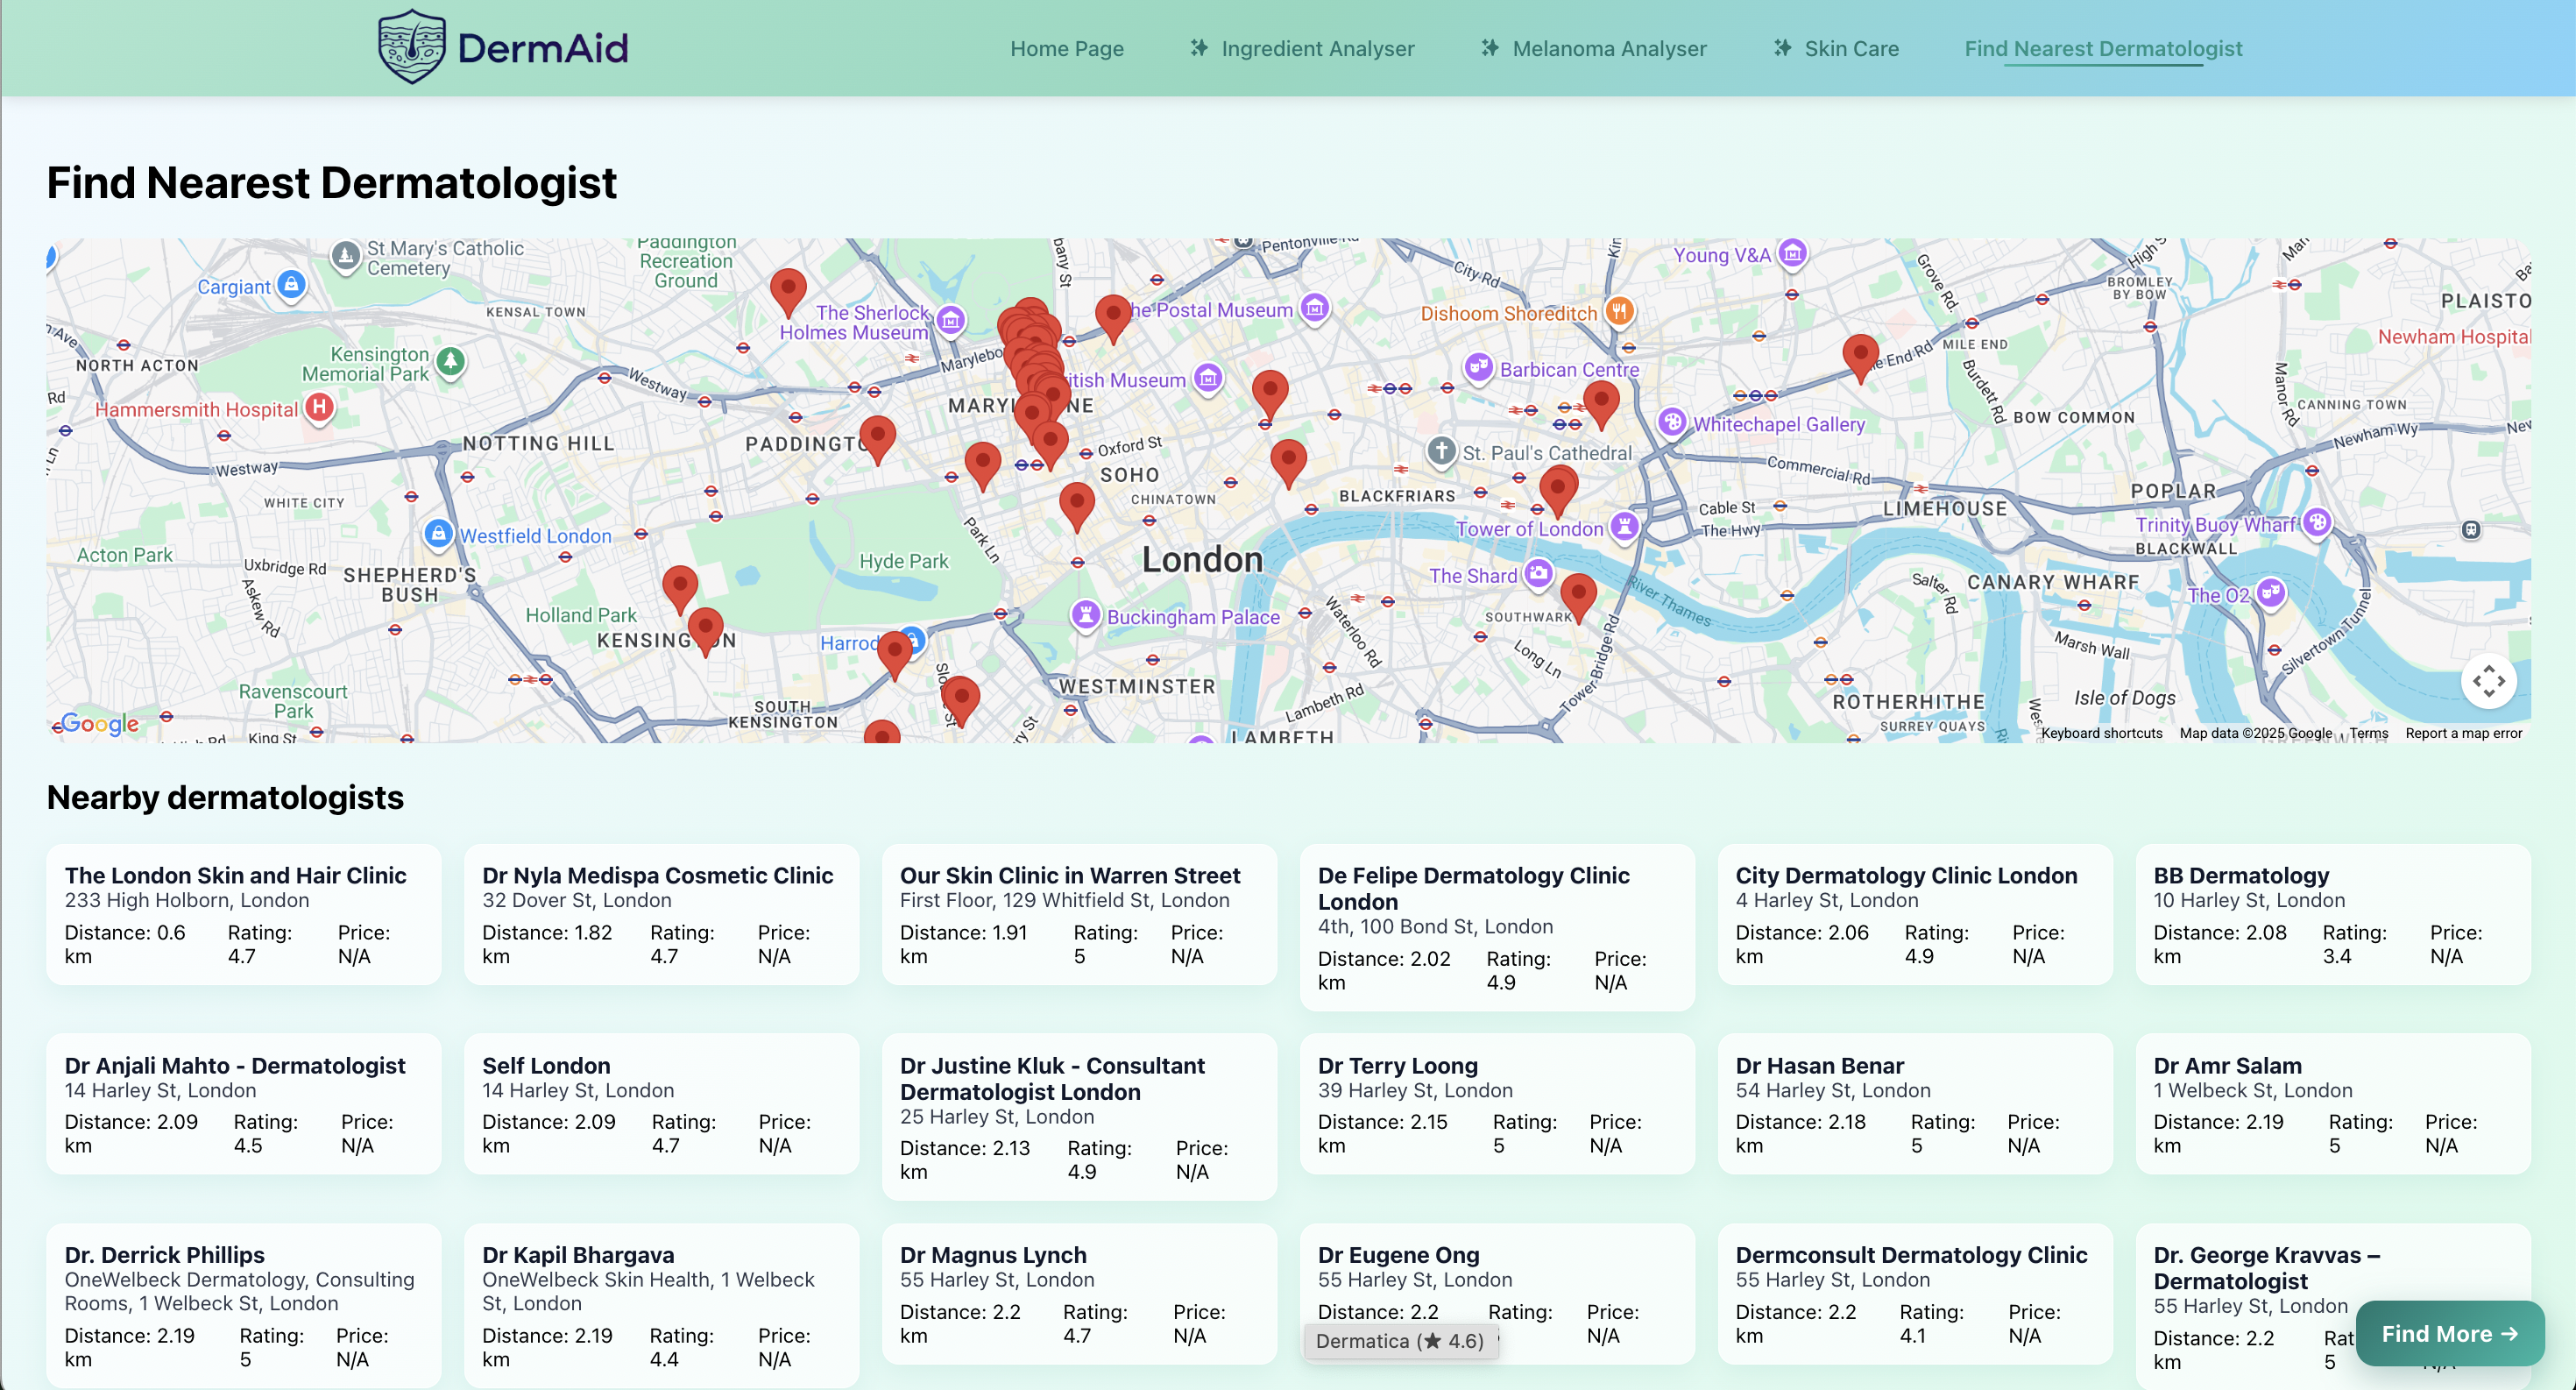Open The London Skin and Hair Clinic card
Viewport: 2576px width, 1390px height.
tap(243, 913)
